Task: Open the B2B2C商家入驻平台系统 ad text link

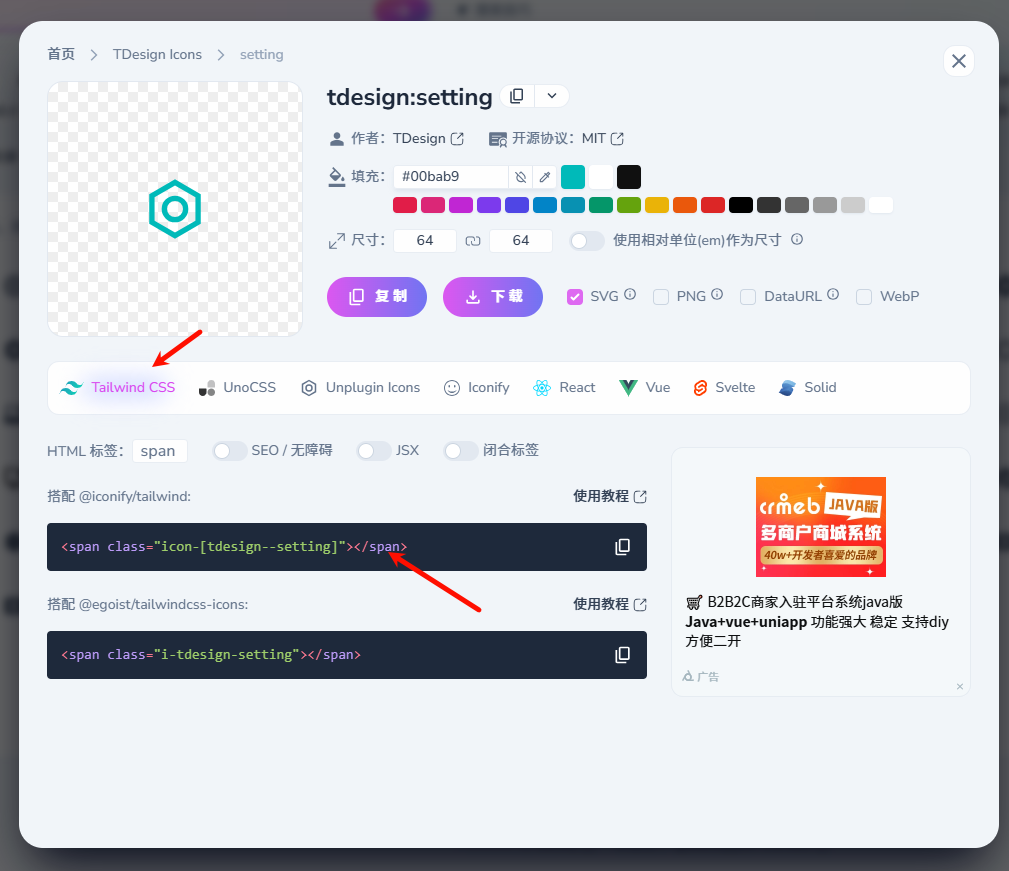Action: coord(817,621)
